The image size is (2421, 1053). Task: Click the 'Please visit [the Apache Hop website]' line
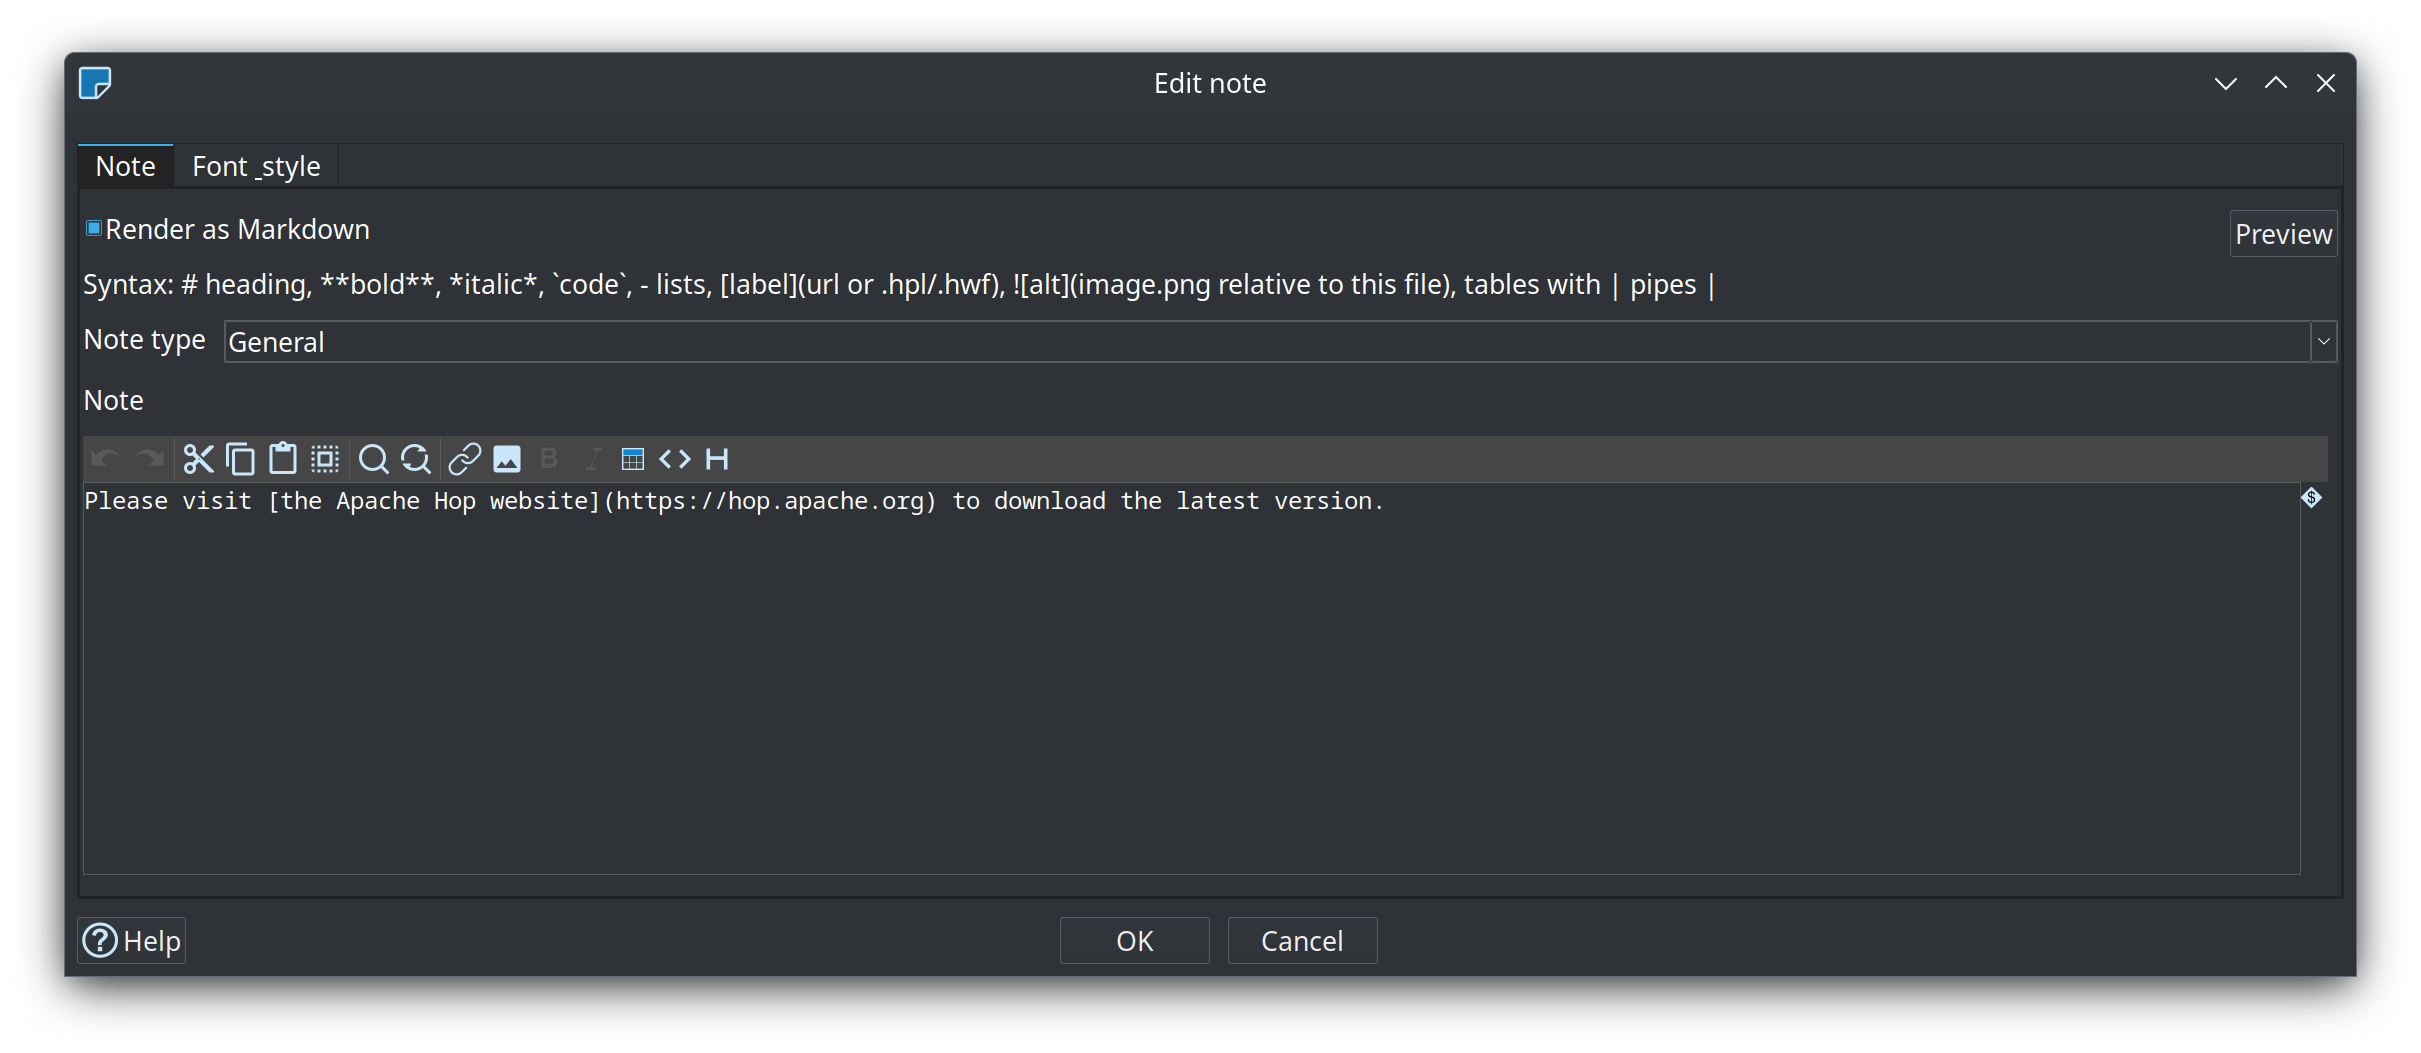tap(734, 501)
